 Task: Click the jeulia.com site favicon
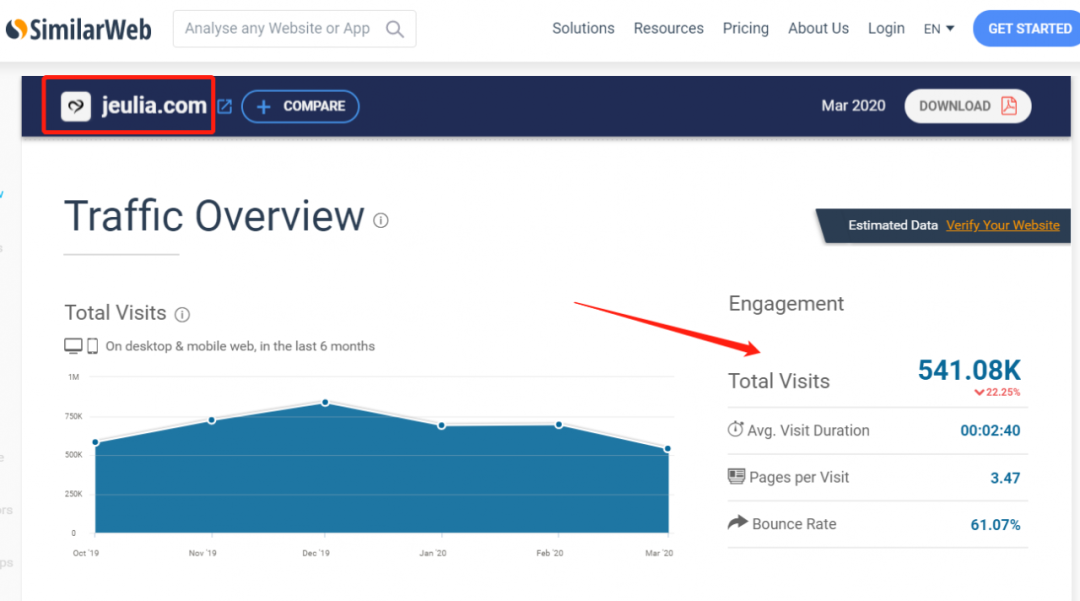[76, 106]
